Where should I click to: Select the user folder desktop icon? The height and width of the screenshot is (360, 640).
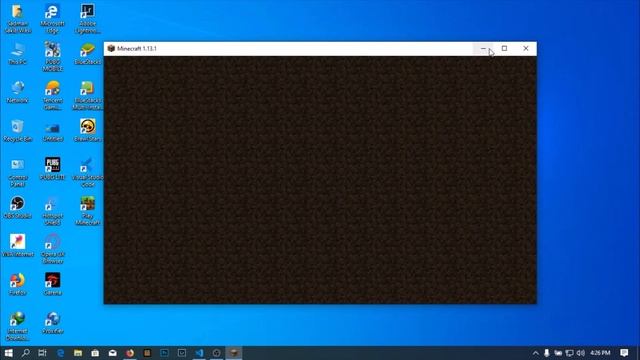point(17,19)
